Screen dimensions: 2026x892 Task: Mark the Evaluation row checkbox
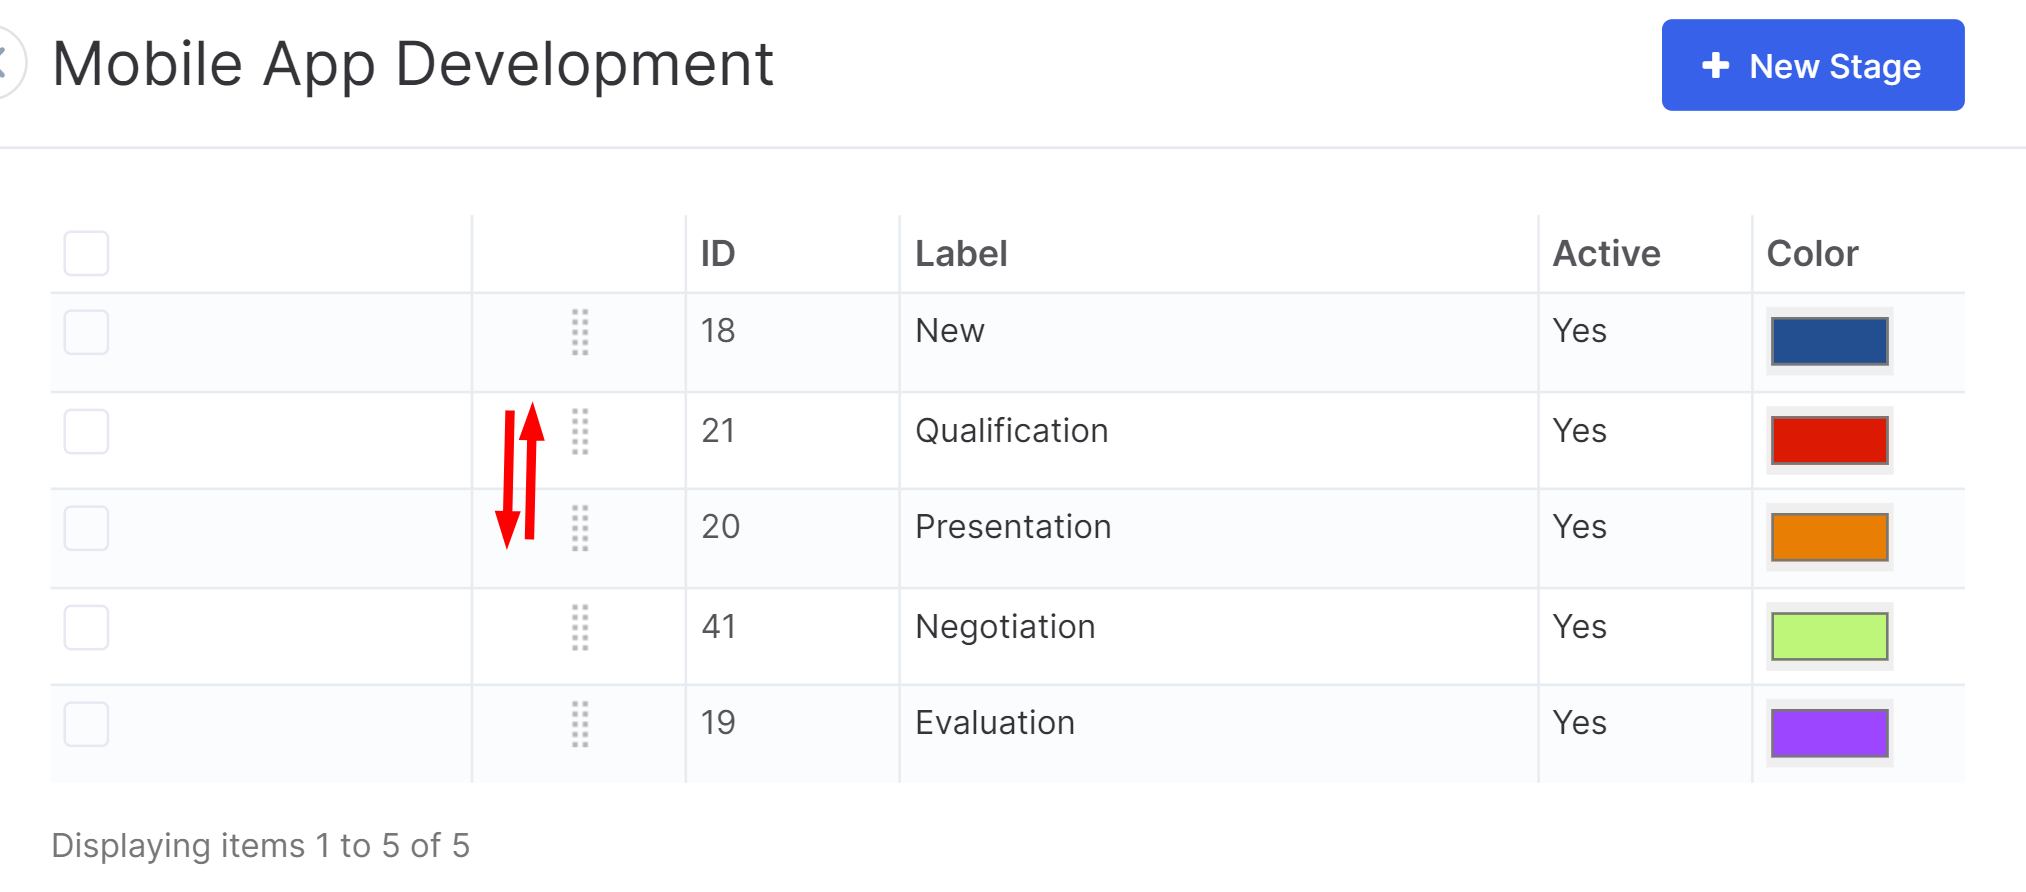pyautogui.click(x=86, y=724)
